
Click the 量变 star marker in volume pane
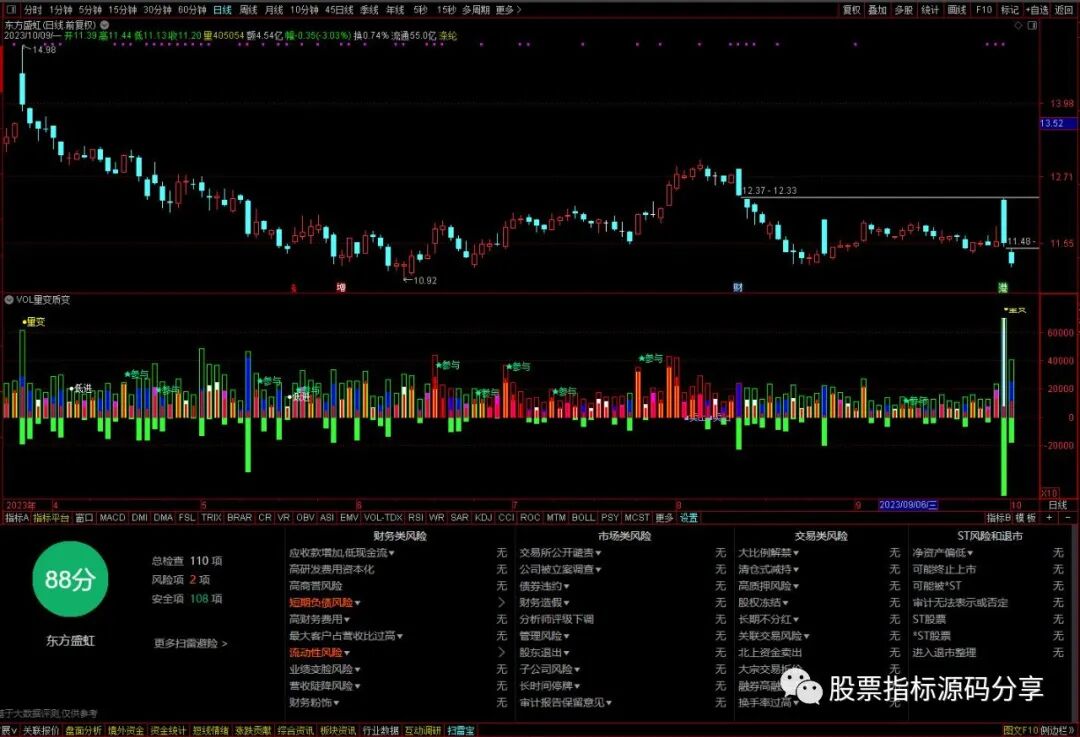[33, 322]
